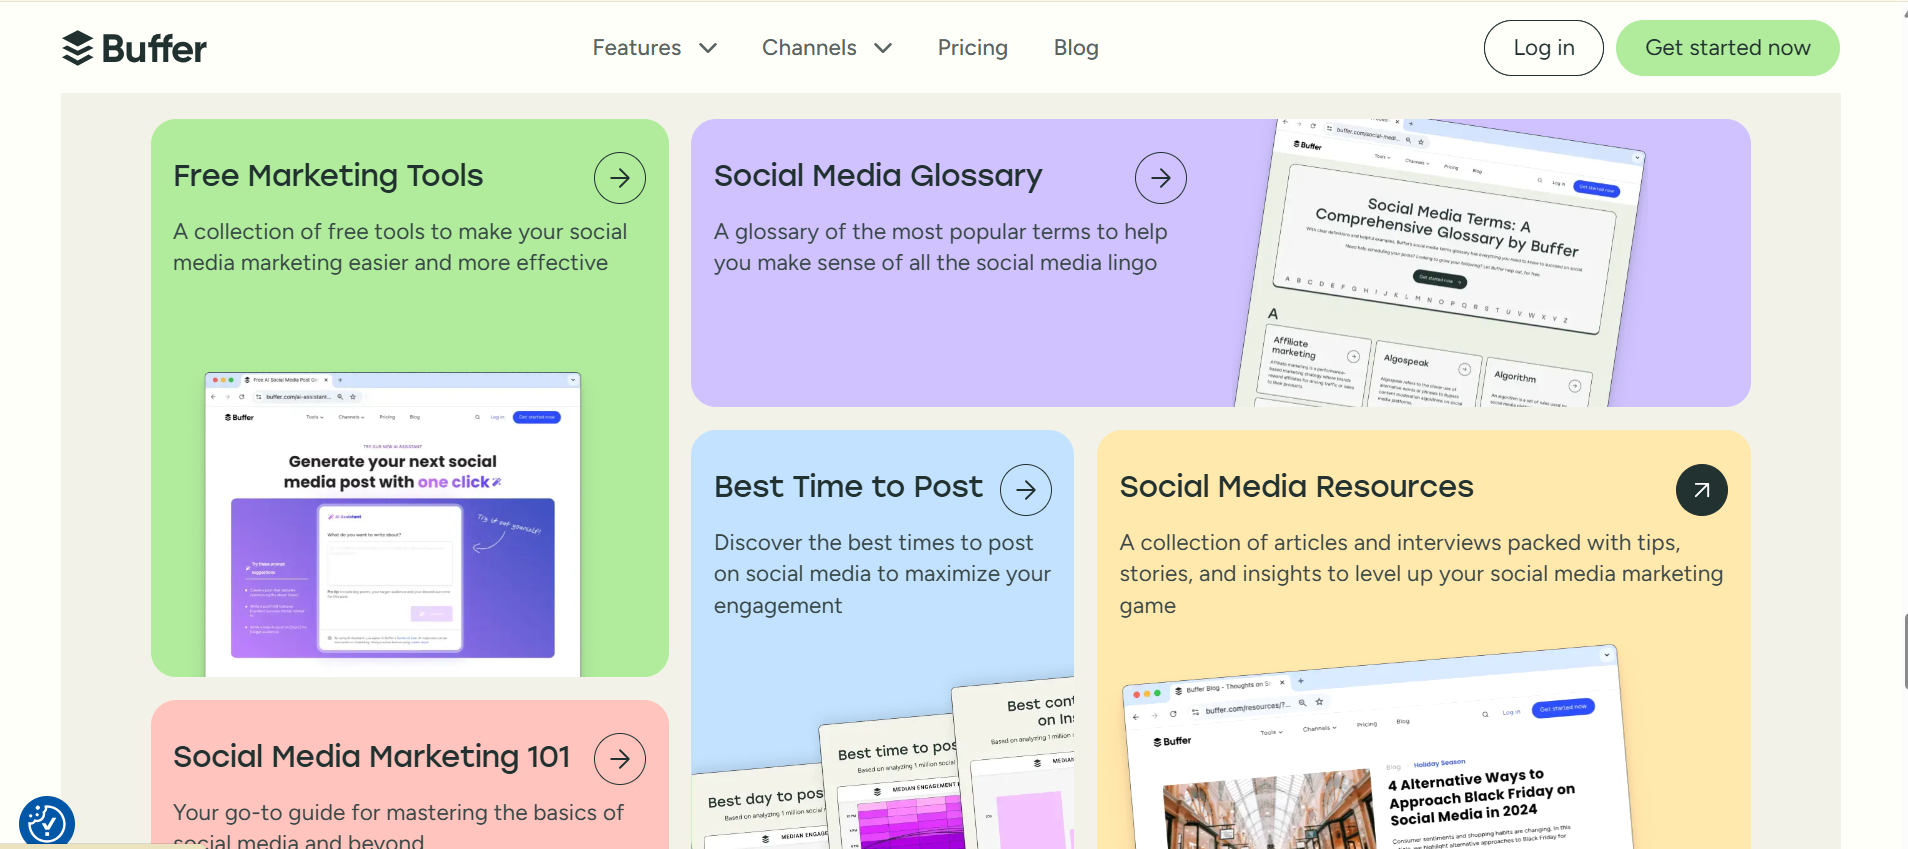Viewport: 1908px width, 849px height.
Task: Click arrow icon on Social Media Marketing 101 card
Action: (x=620, y=759)
